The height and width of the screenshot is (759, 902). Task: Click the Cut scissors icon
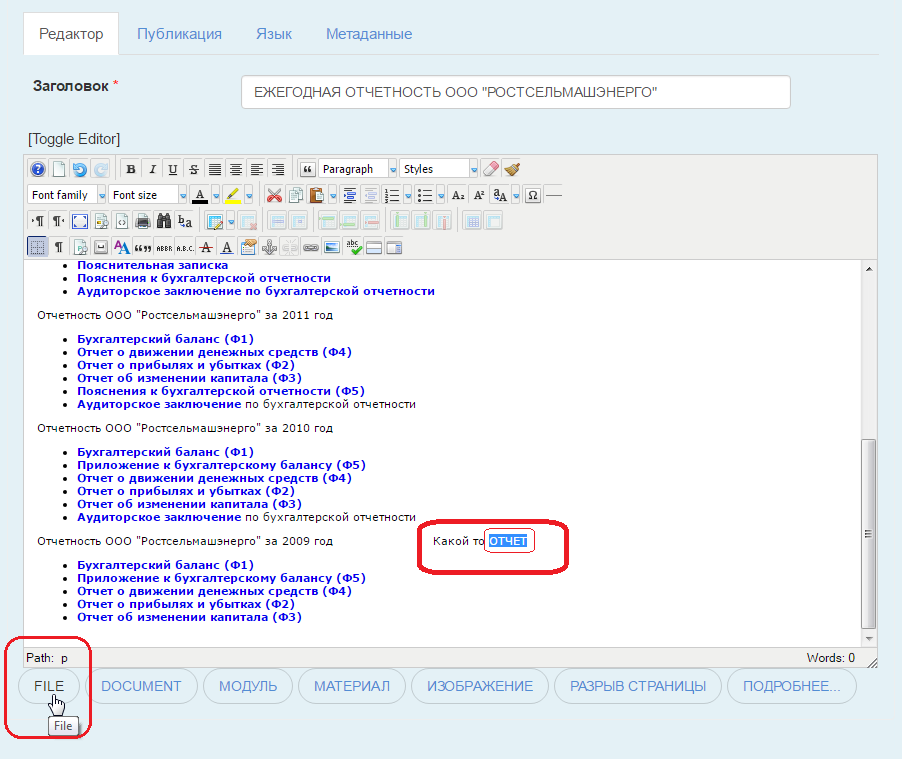274,196
